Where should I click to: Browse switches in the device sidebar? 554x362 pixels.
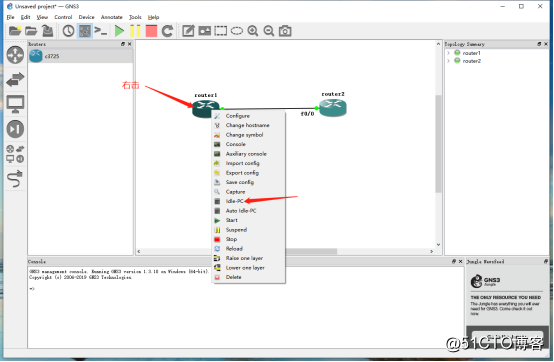point(15,79)
